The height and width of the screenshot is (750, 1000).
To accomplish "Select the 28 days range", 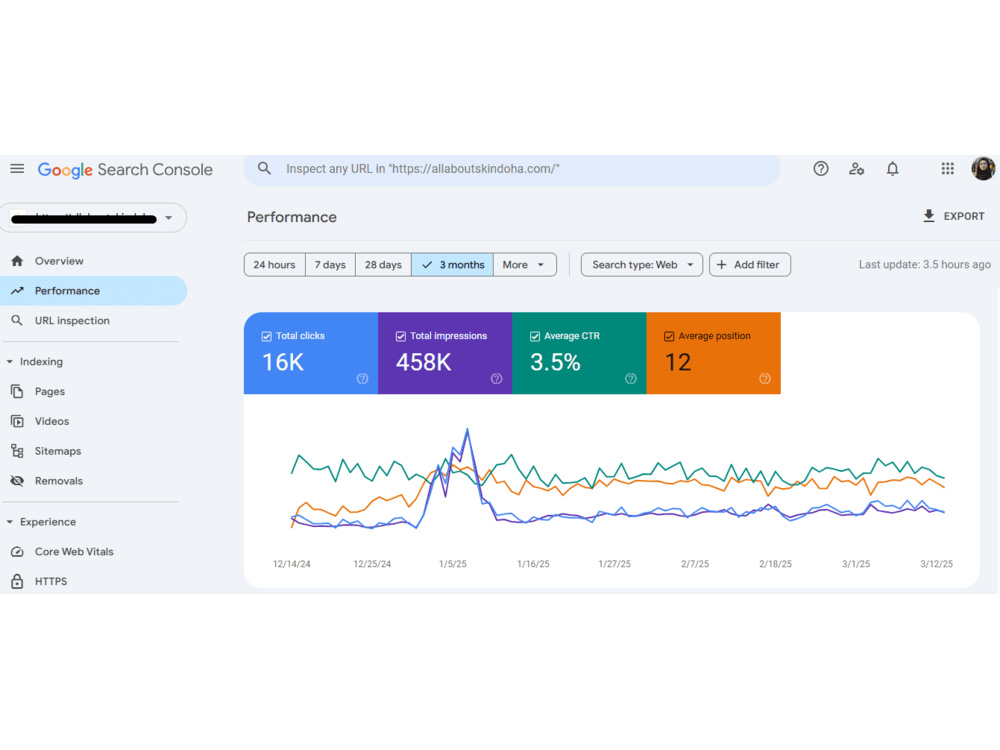I will click(x=383, y=265).
